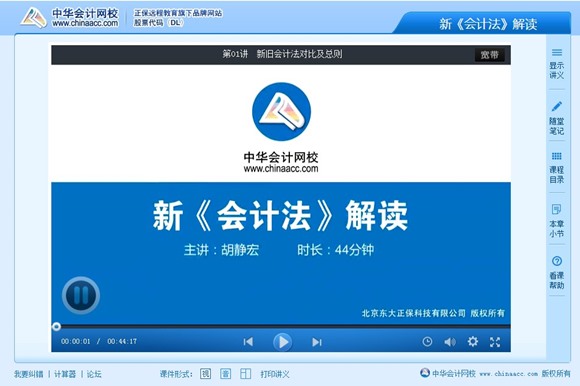This screenshot has height=386, width=580.
Task: Open class notes 随堂笔记
Action: click(556, 118)
